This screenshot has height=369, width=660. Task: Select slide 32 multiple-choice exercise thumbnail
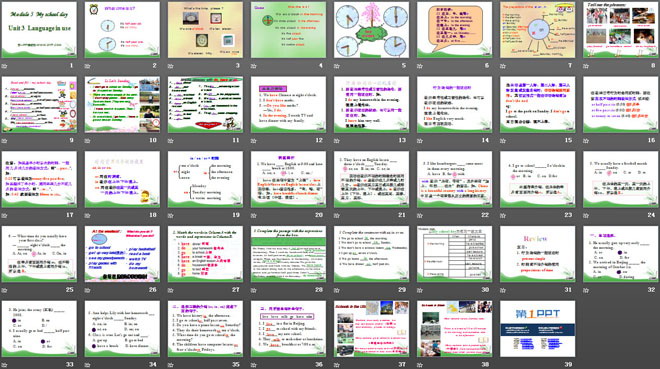[621, 254]
